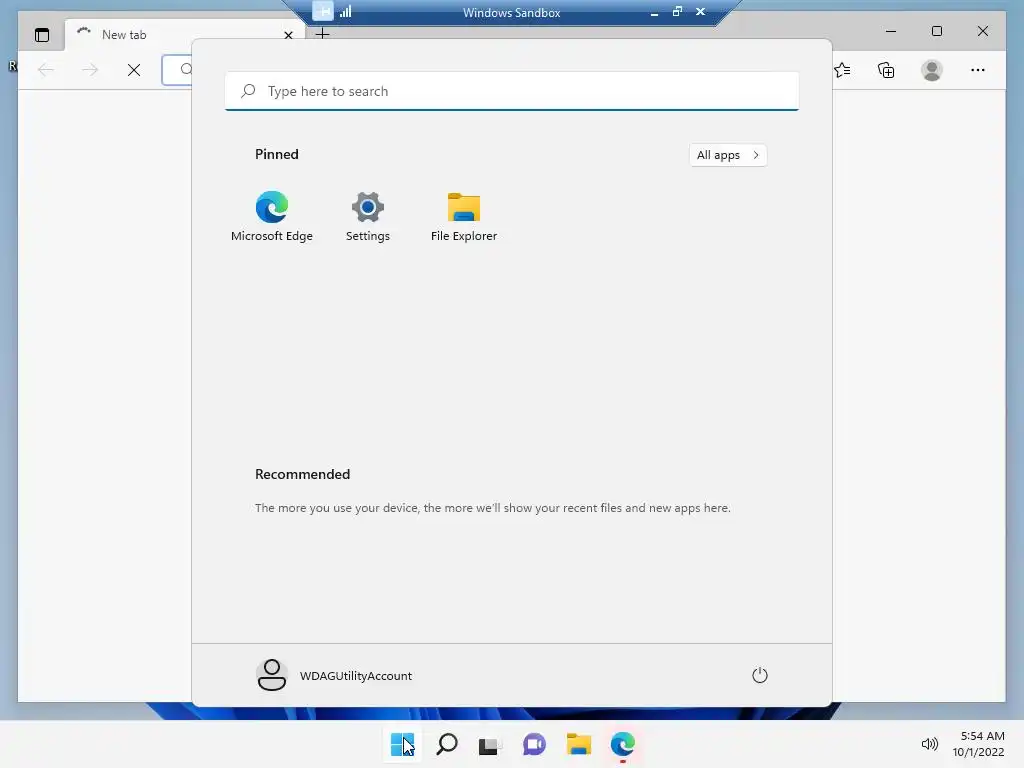Open taskbar Search magnifier
This screenshot has width=1024, height=768.
(447, 744)
